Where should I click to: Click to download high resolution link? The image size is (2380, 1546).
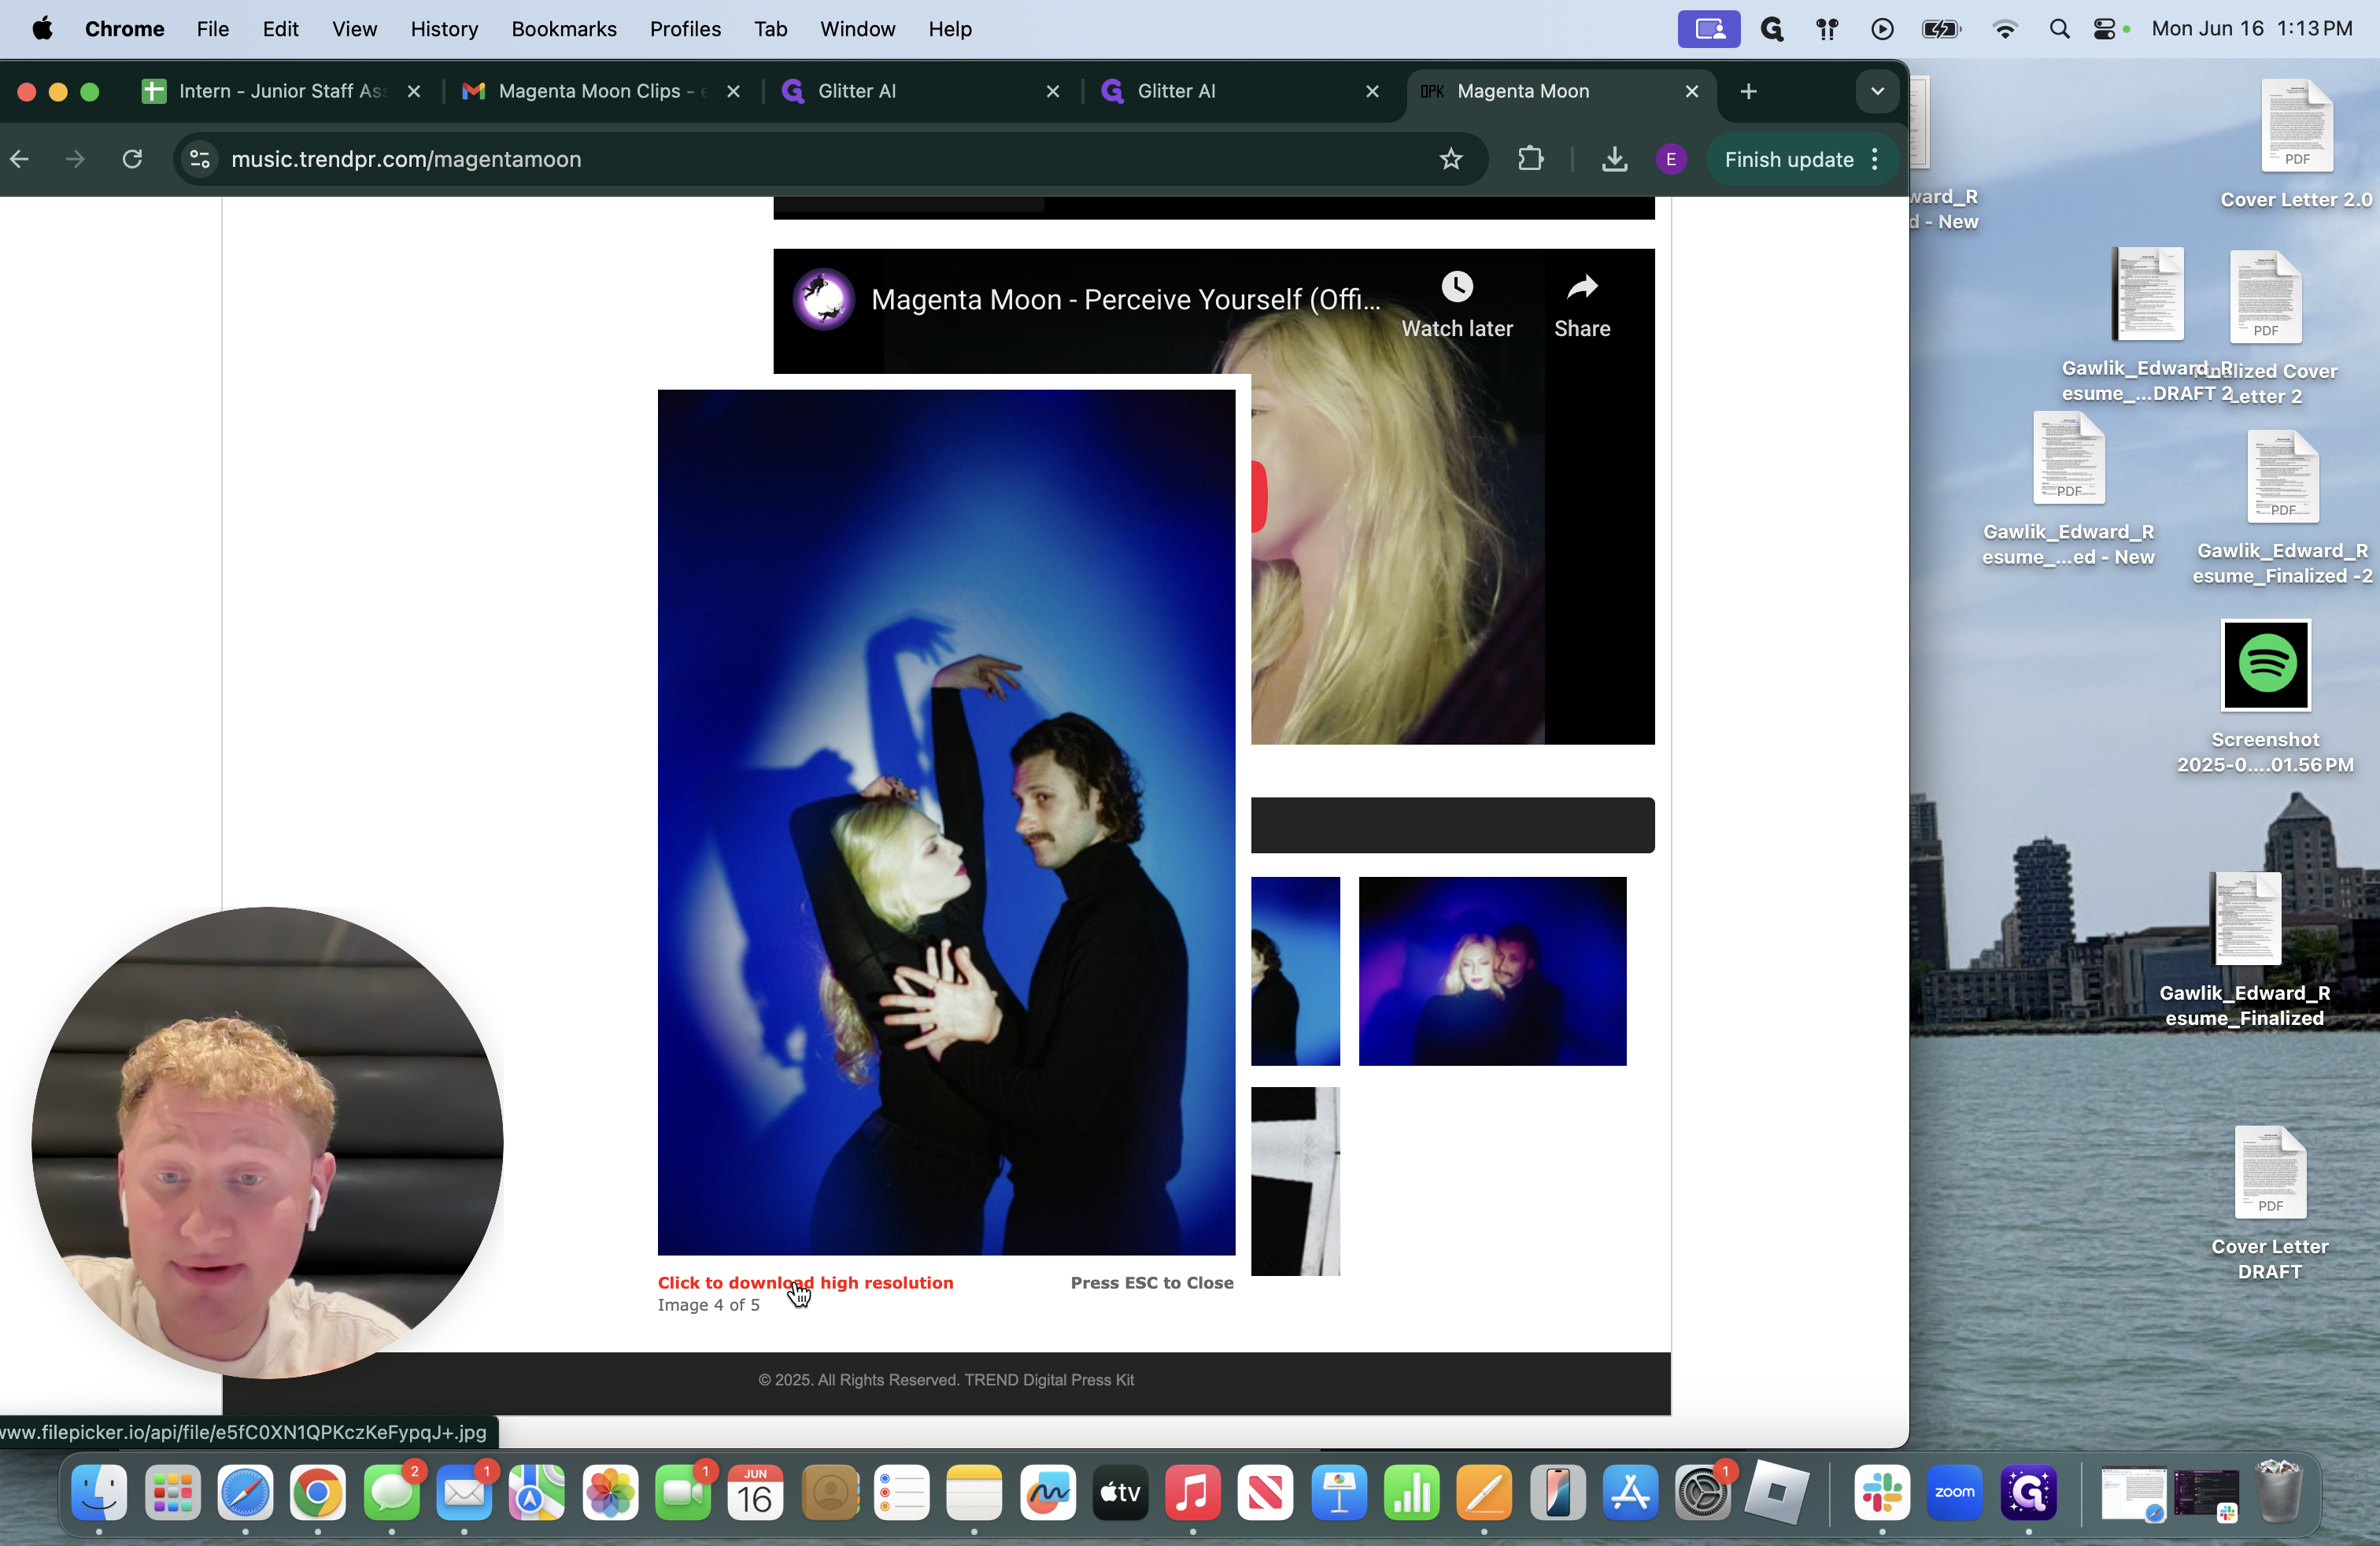[805, 1282]
